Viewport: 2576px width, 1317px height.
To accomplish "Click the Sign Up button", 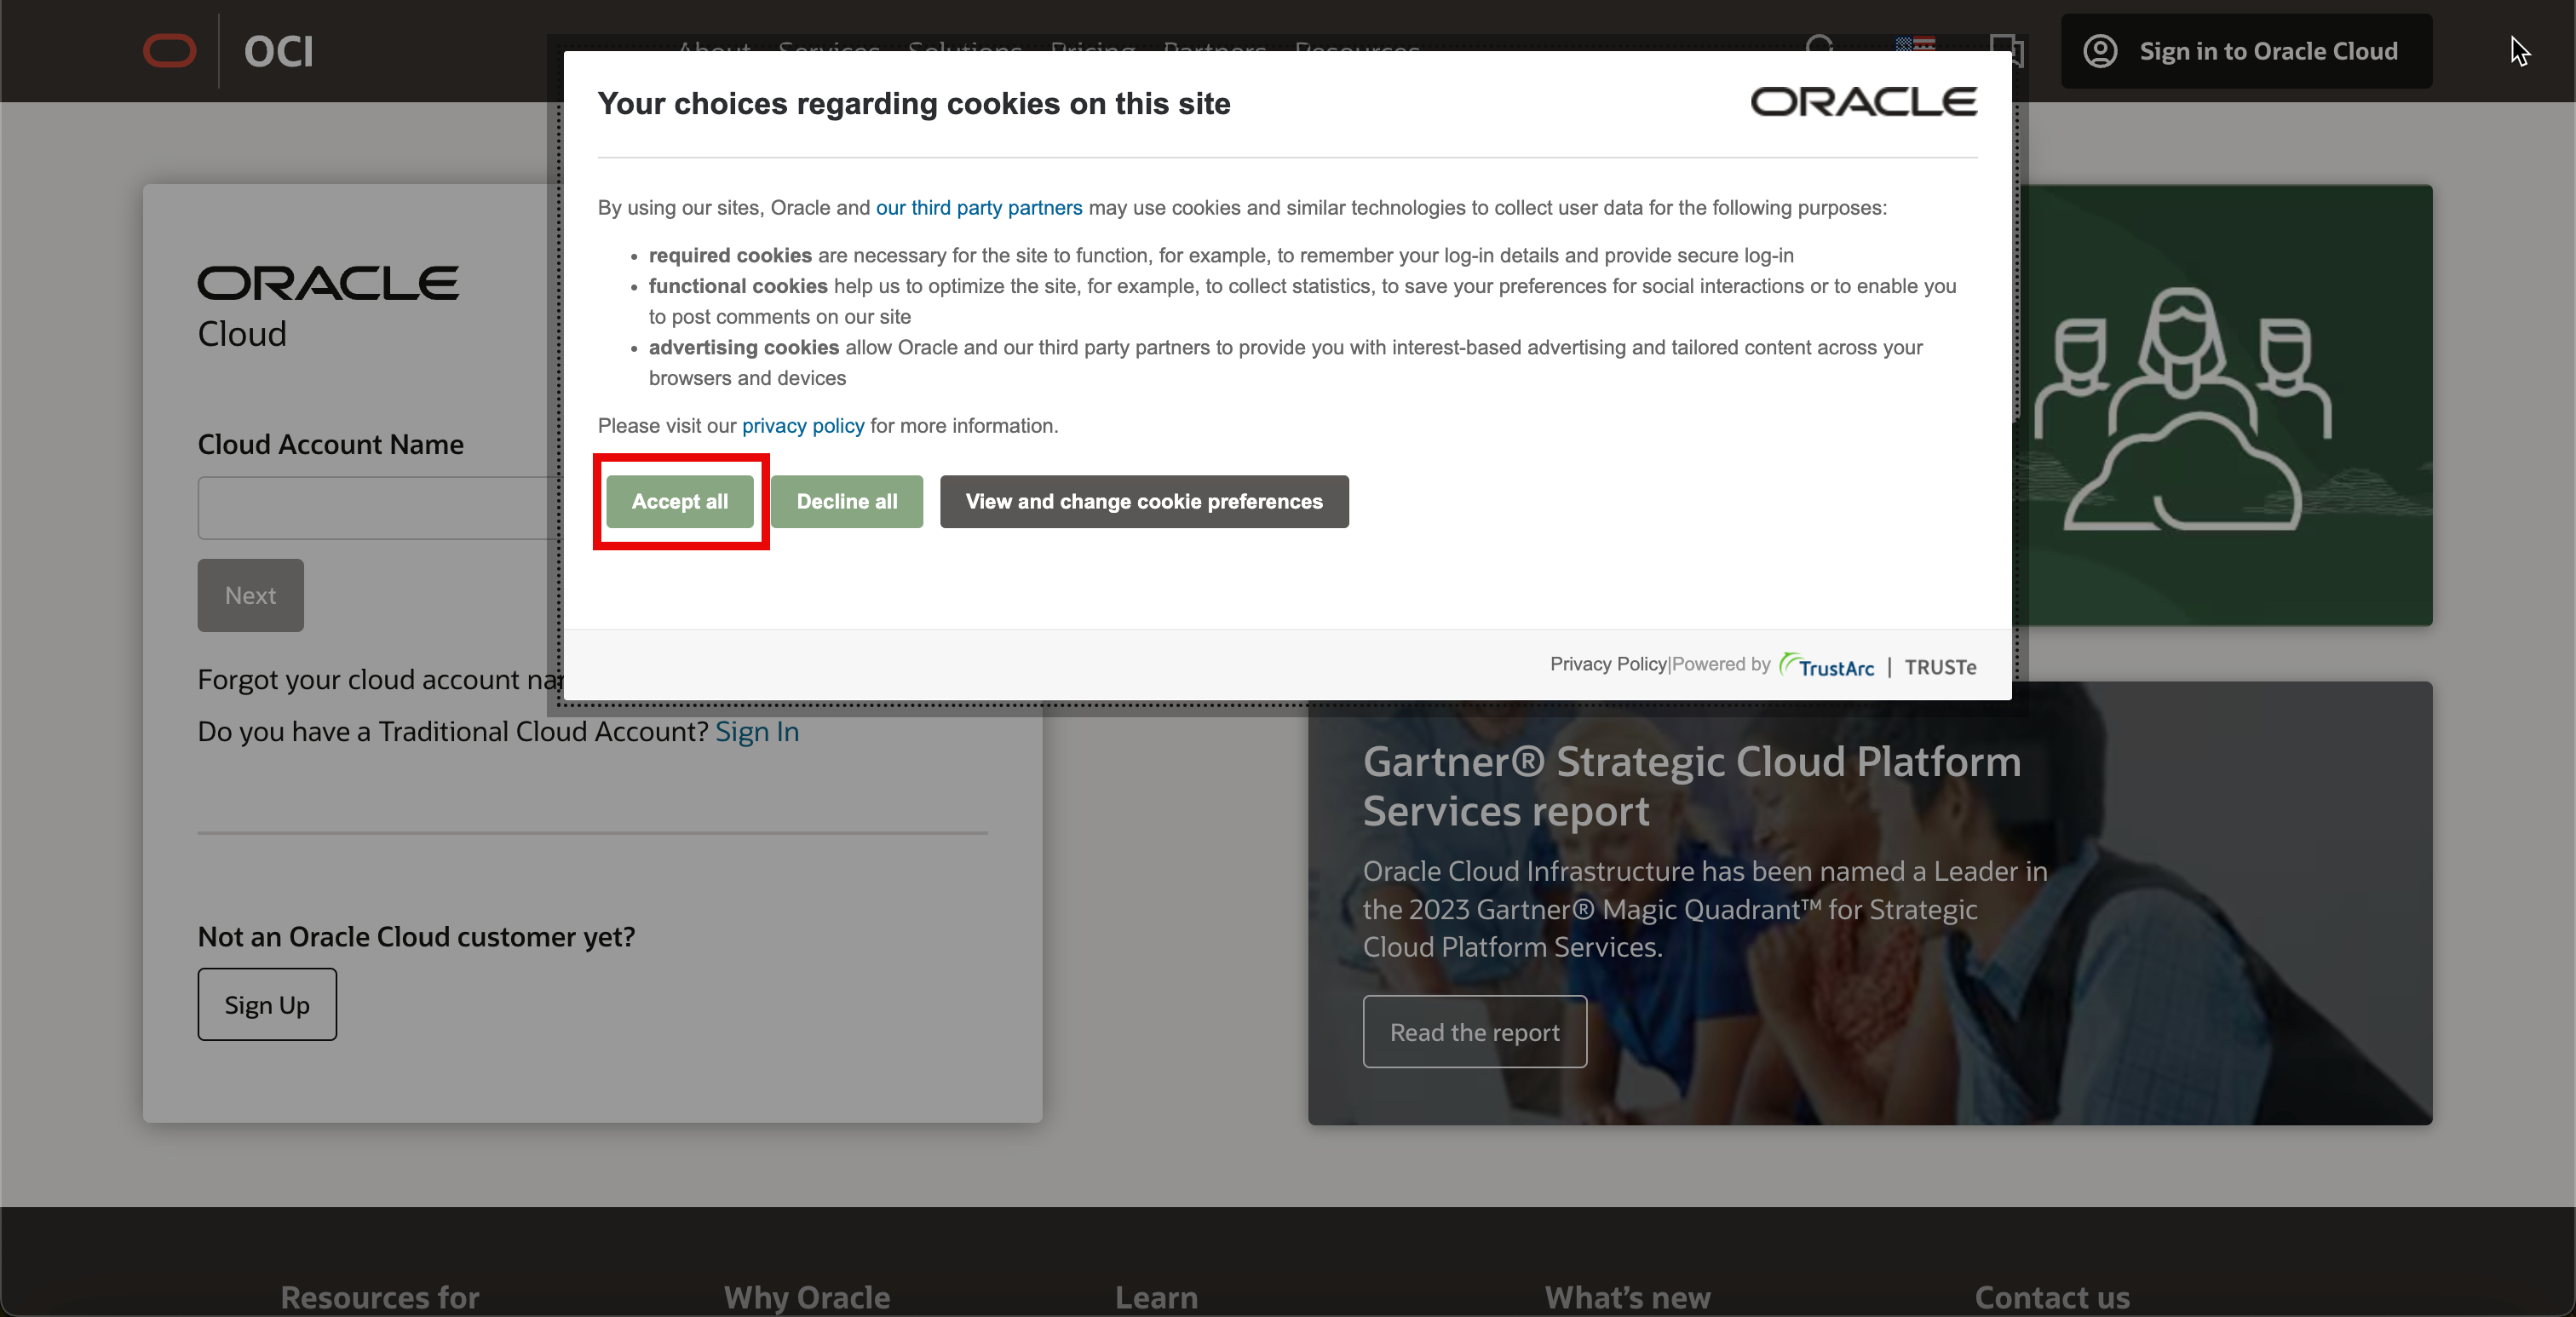I will (x=267, y=1004).
